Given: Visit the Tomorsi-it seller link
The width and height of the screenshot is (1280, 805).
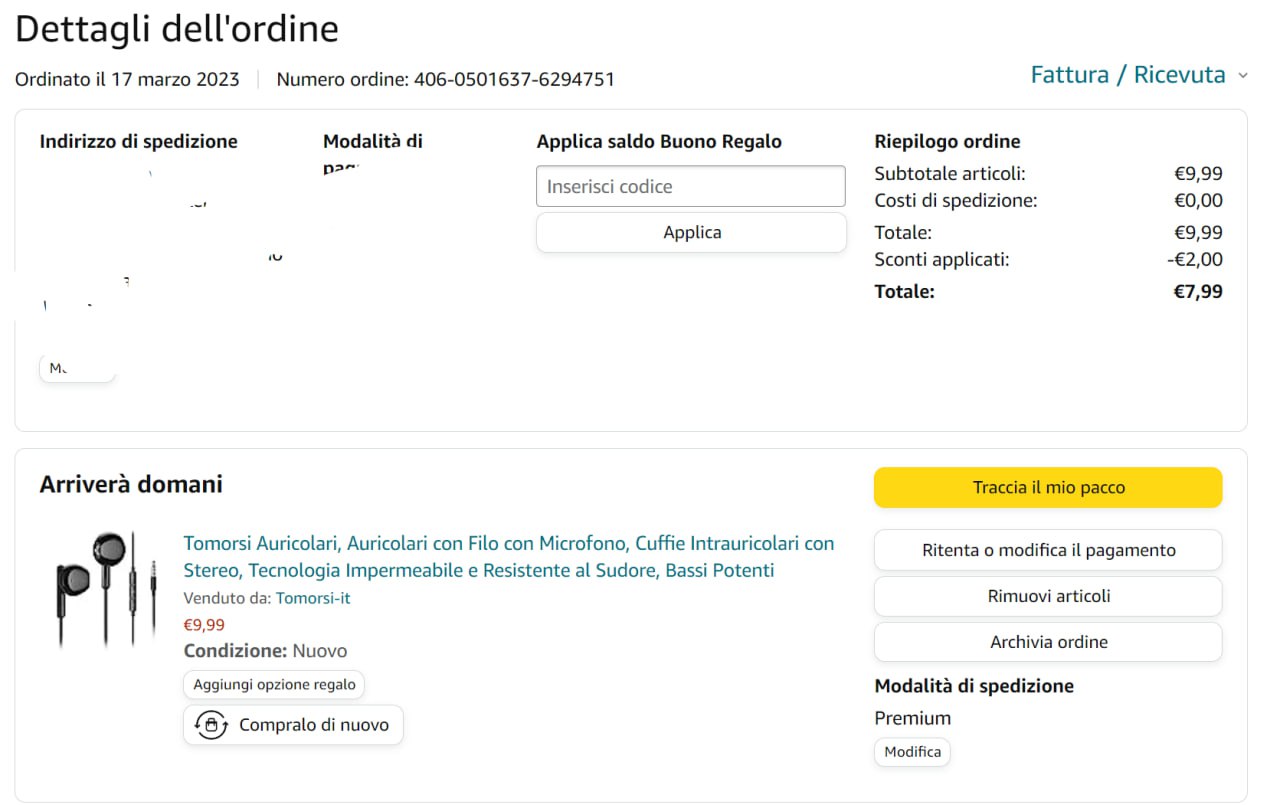Looking at the screenshot, I should click(x=313, y=598).
